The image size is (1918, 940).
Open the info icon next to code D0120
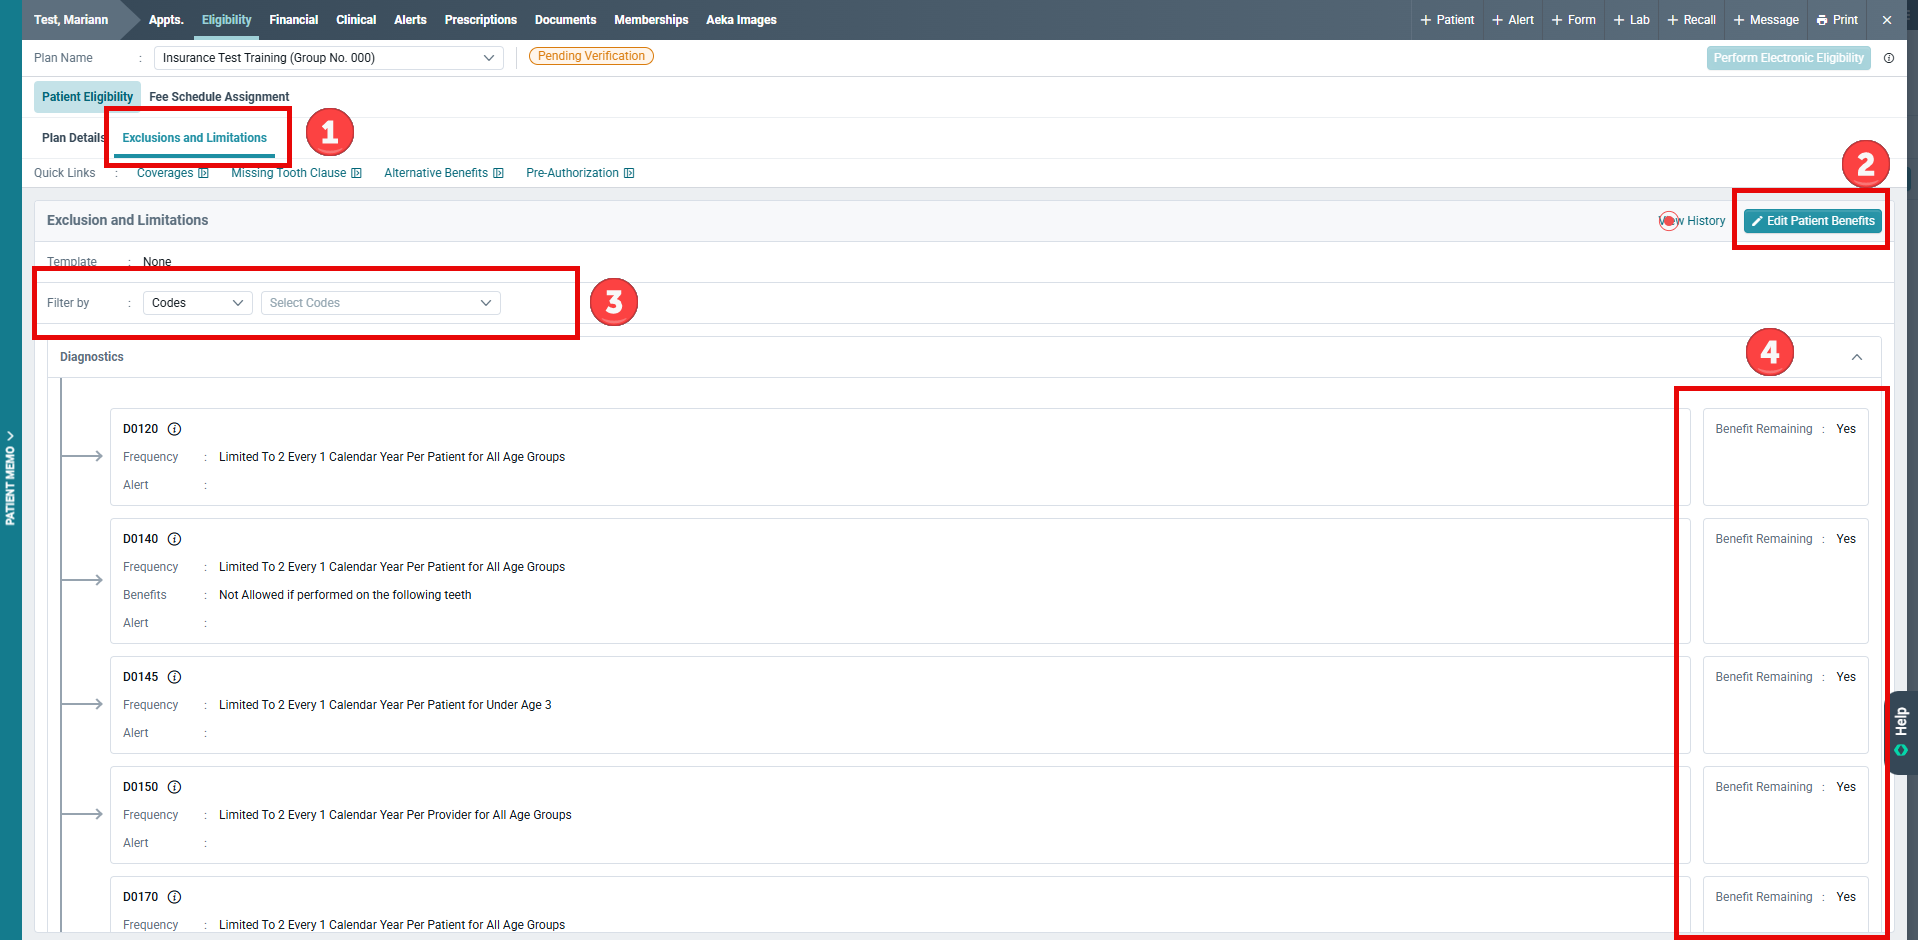[x=174, y=429]
